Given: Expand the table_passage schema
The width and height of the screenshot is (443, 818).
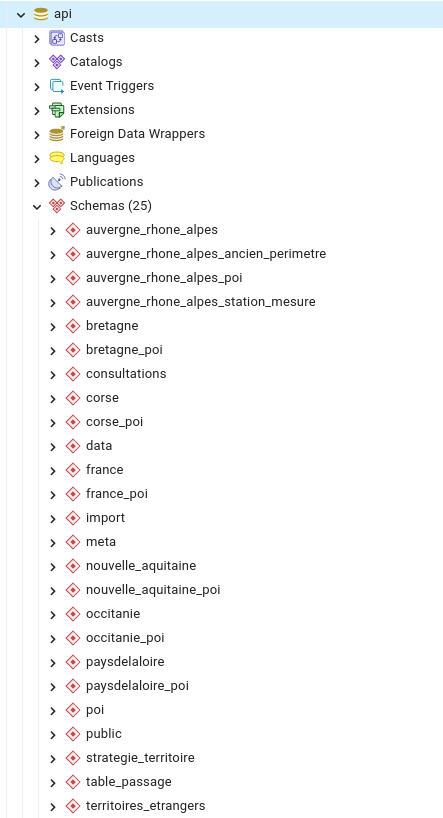Looking at the screenshot, I should click(53, 783).
